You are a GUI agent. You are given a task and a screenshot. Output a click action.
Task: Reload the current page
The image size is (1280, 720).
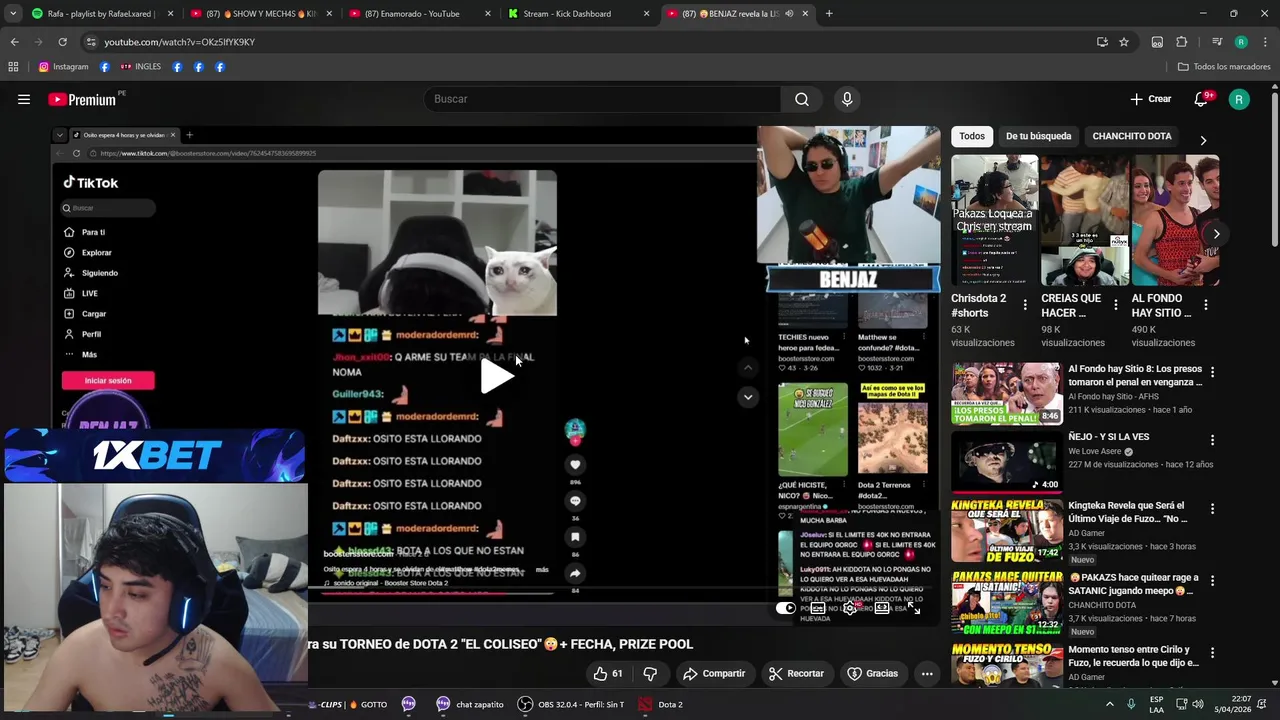click(x=62, y=42)
